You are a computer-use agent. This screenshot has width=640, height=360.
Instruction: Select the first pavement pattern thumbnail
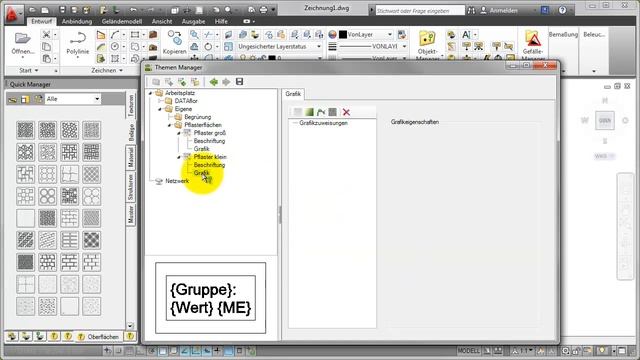point(25,130)
